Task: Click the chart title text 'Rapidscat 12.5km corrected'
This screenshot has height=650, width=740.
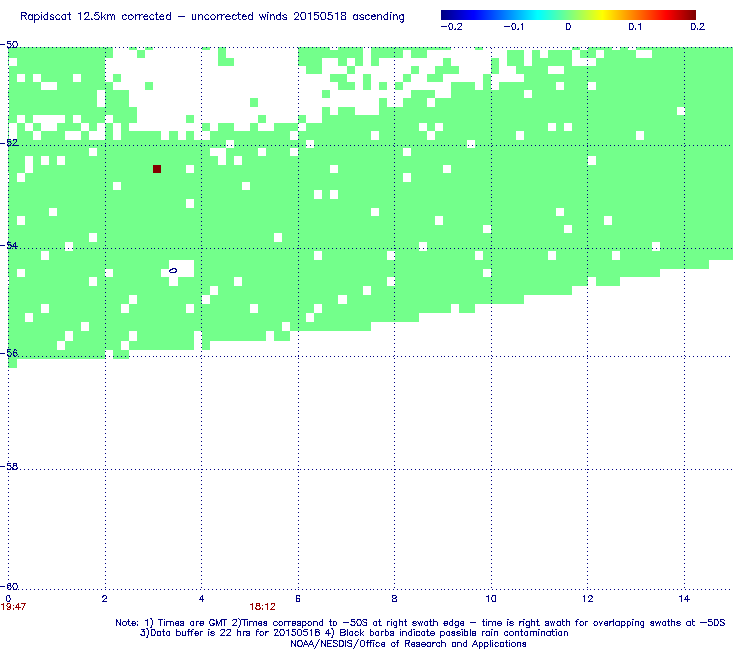Action: pos(96,17)
